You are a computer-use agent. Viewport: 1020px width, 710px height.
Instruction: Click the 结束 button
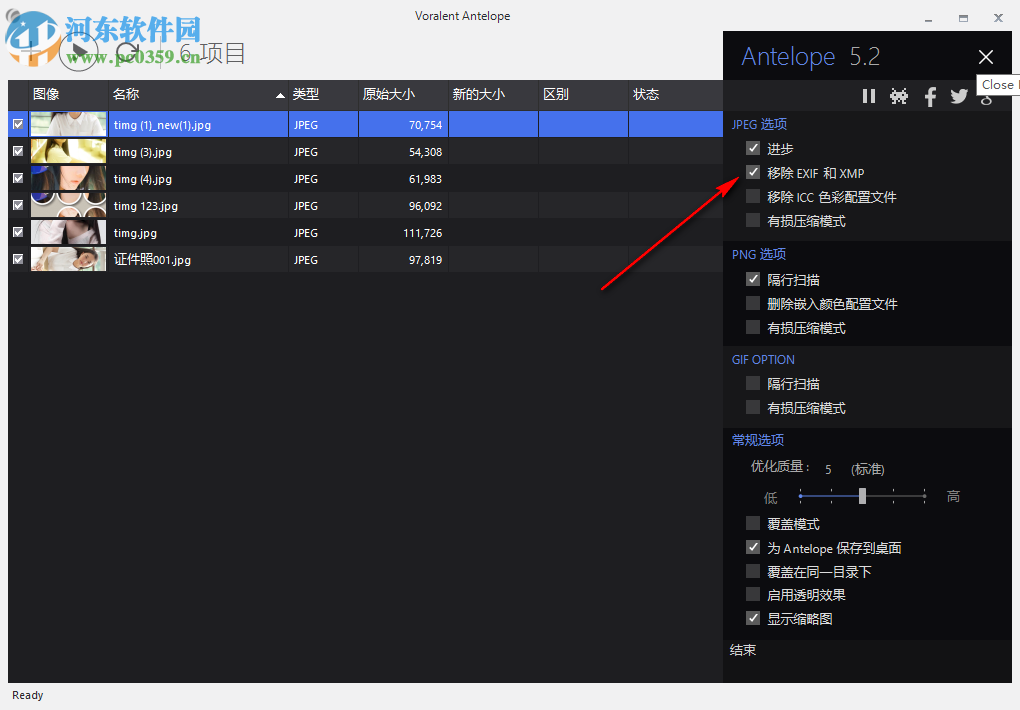click(x=743, y=650)
